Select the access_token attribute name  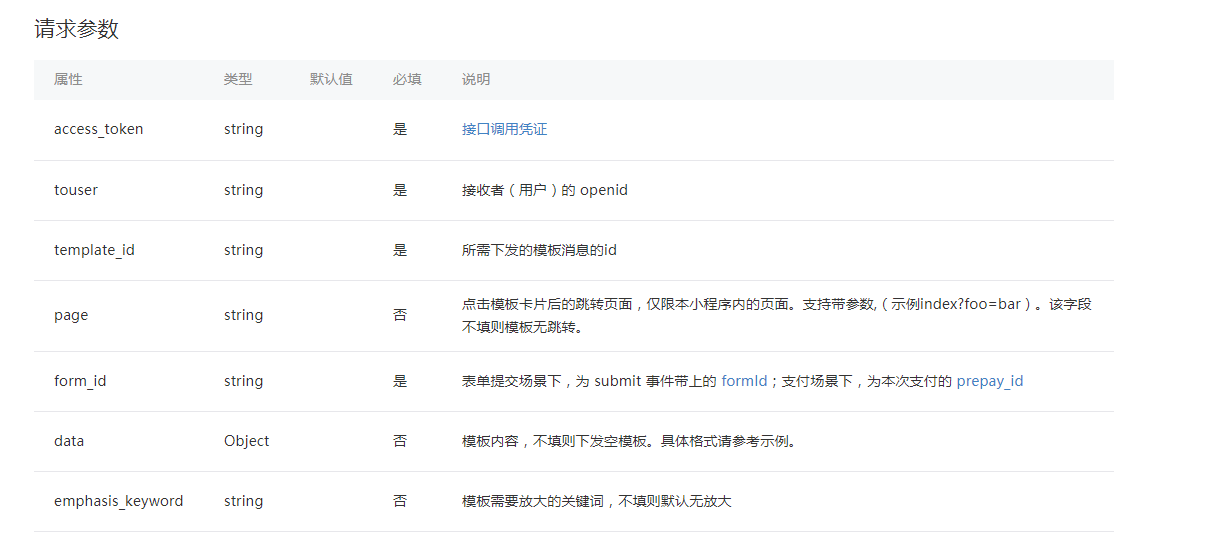point(98,129)
